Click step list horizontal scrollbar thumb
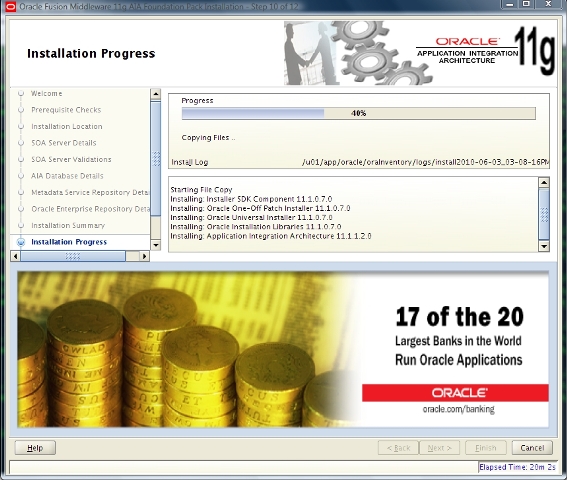The image size is (567, 480). coord(73,256)
